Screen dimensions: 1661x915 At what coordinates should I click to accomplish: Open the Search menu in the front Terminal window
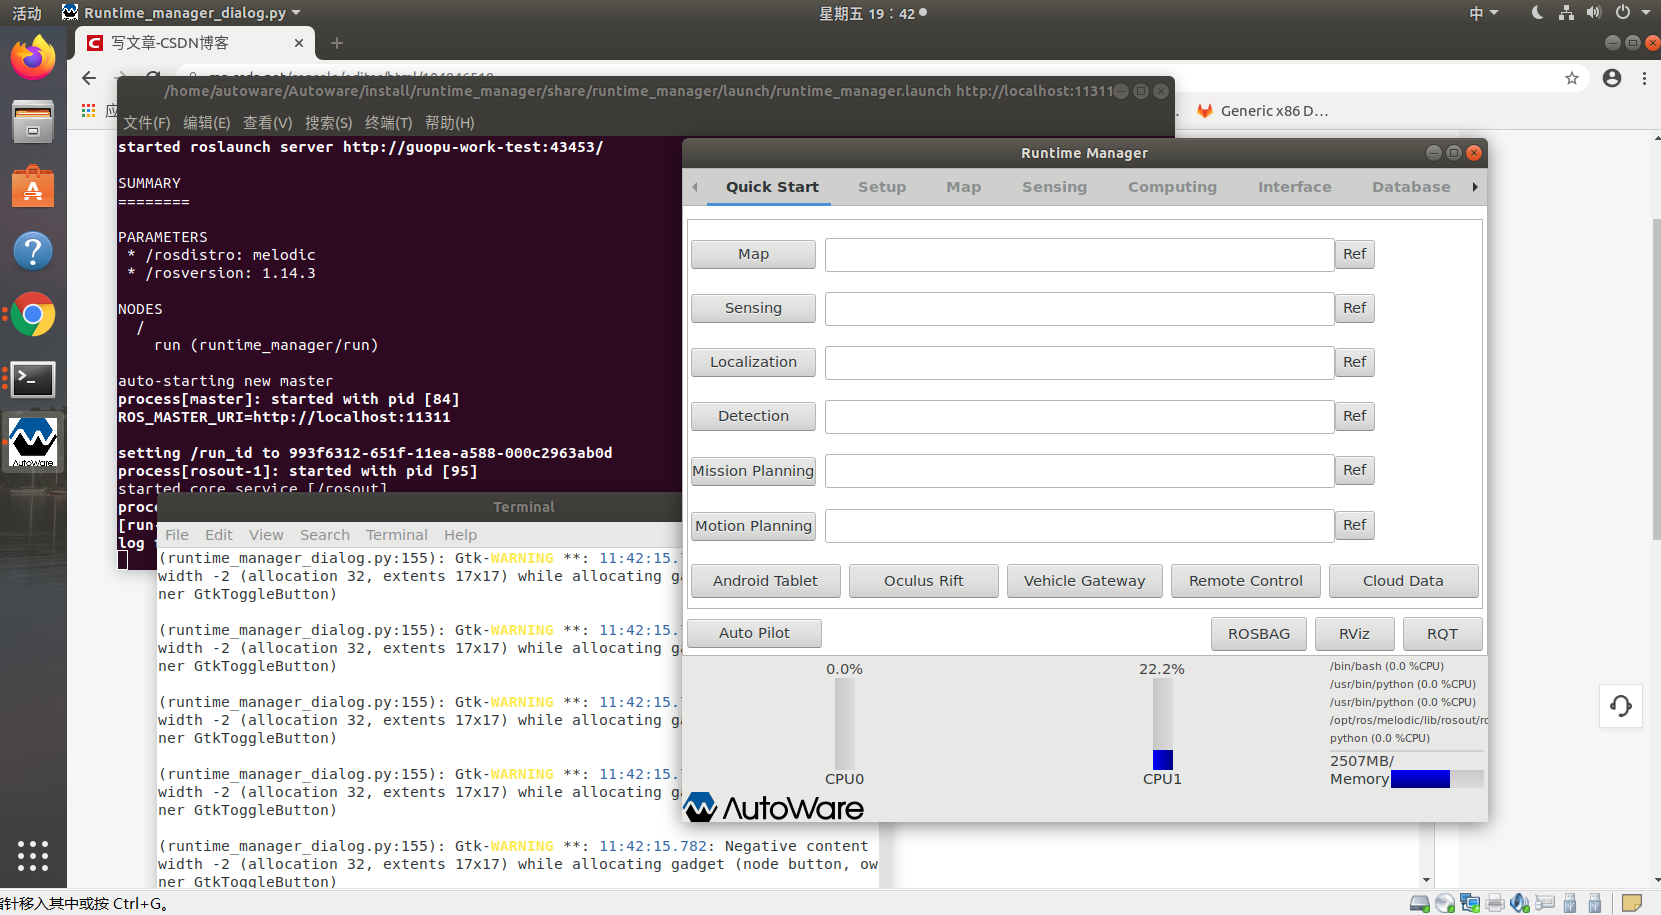tap(325, 535)
